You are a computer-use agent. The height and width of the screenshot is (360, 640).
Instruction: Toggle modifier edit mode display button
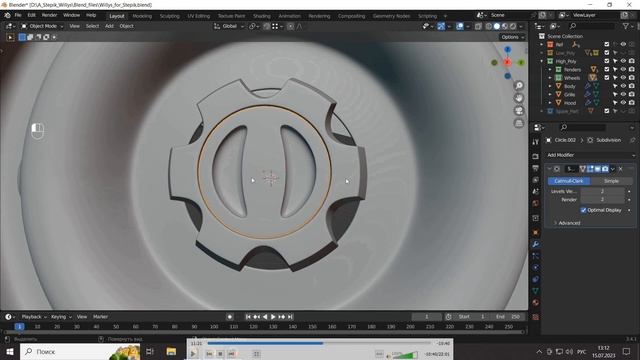pos(590,169)
